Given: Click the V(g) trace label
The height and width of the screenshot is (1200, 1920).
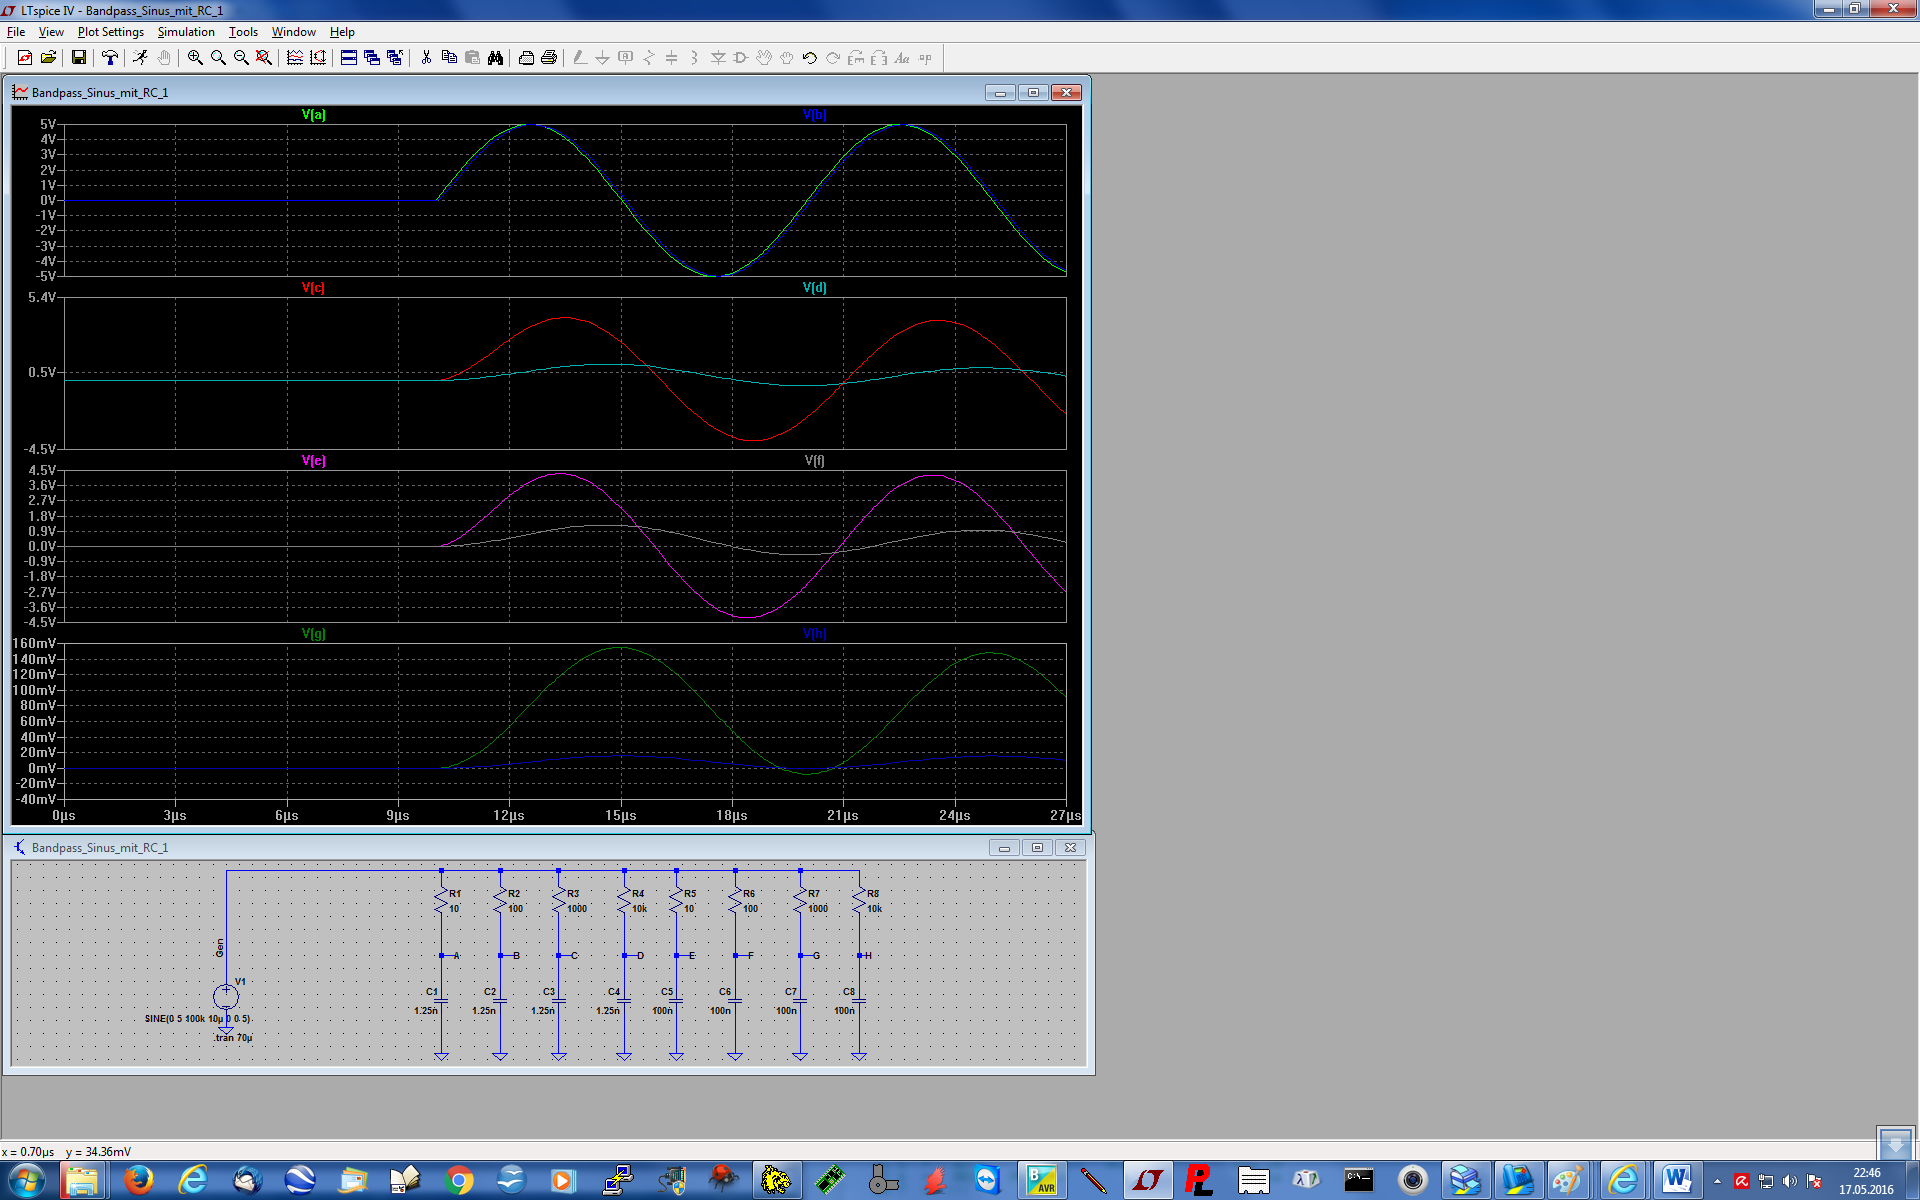Looking at the screenshot, I should tap(313, 634).
